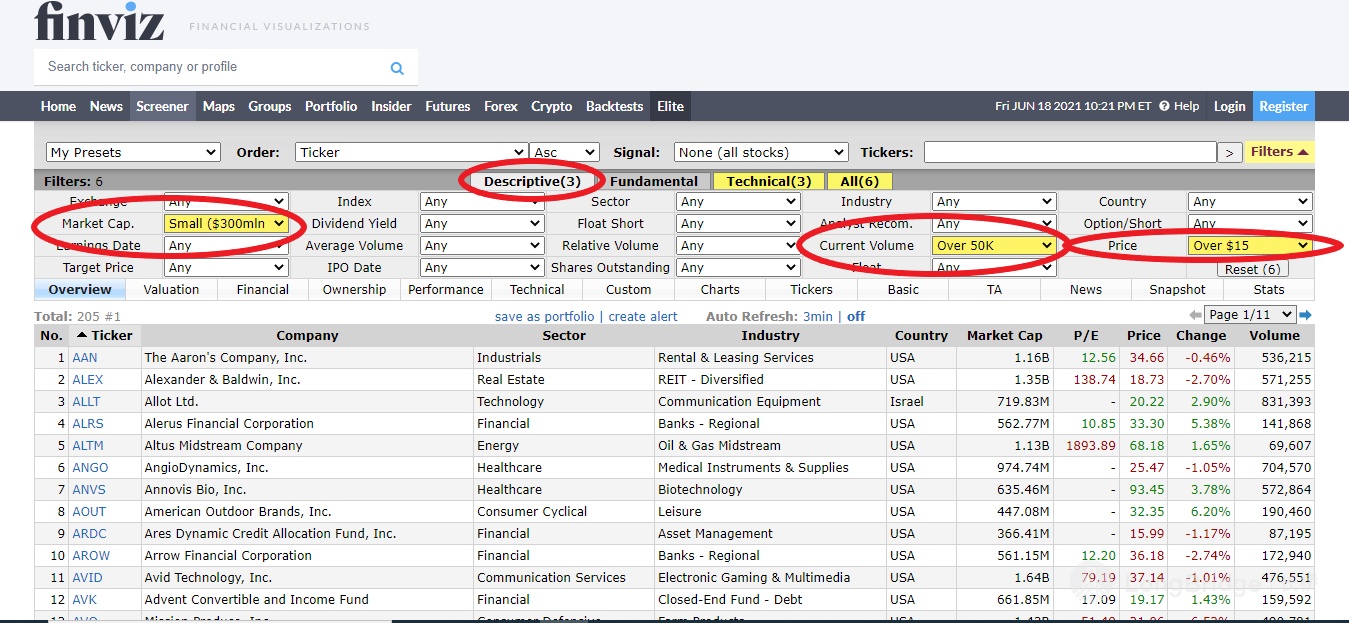
Task: Open the Price filter dropdown
Action: point(1250,246)
